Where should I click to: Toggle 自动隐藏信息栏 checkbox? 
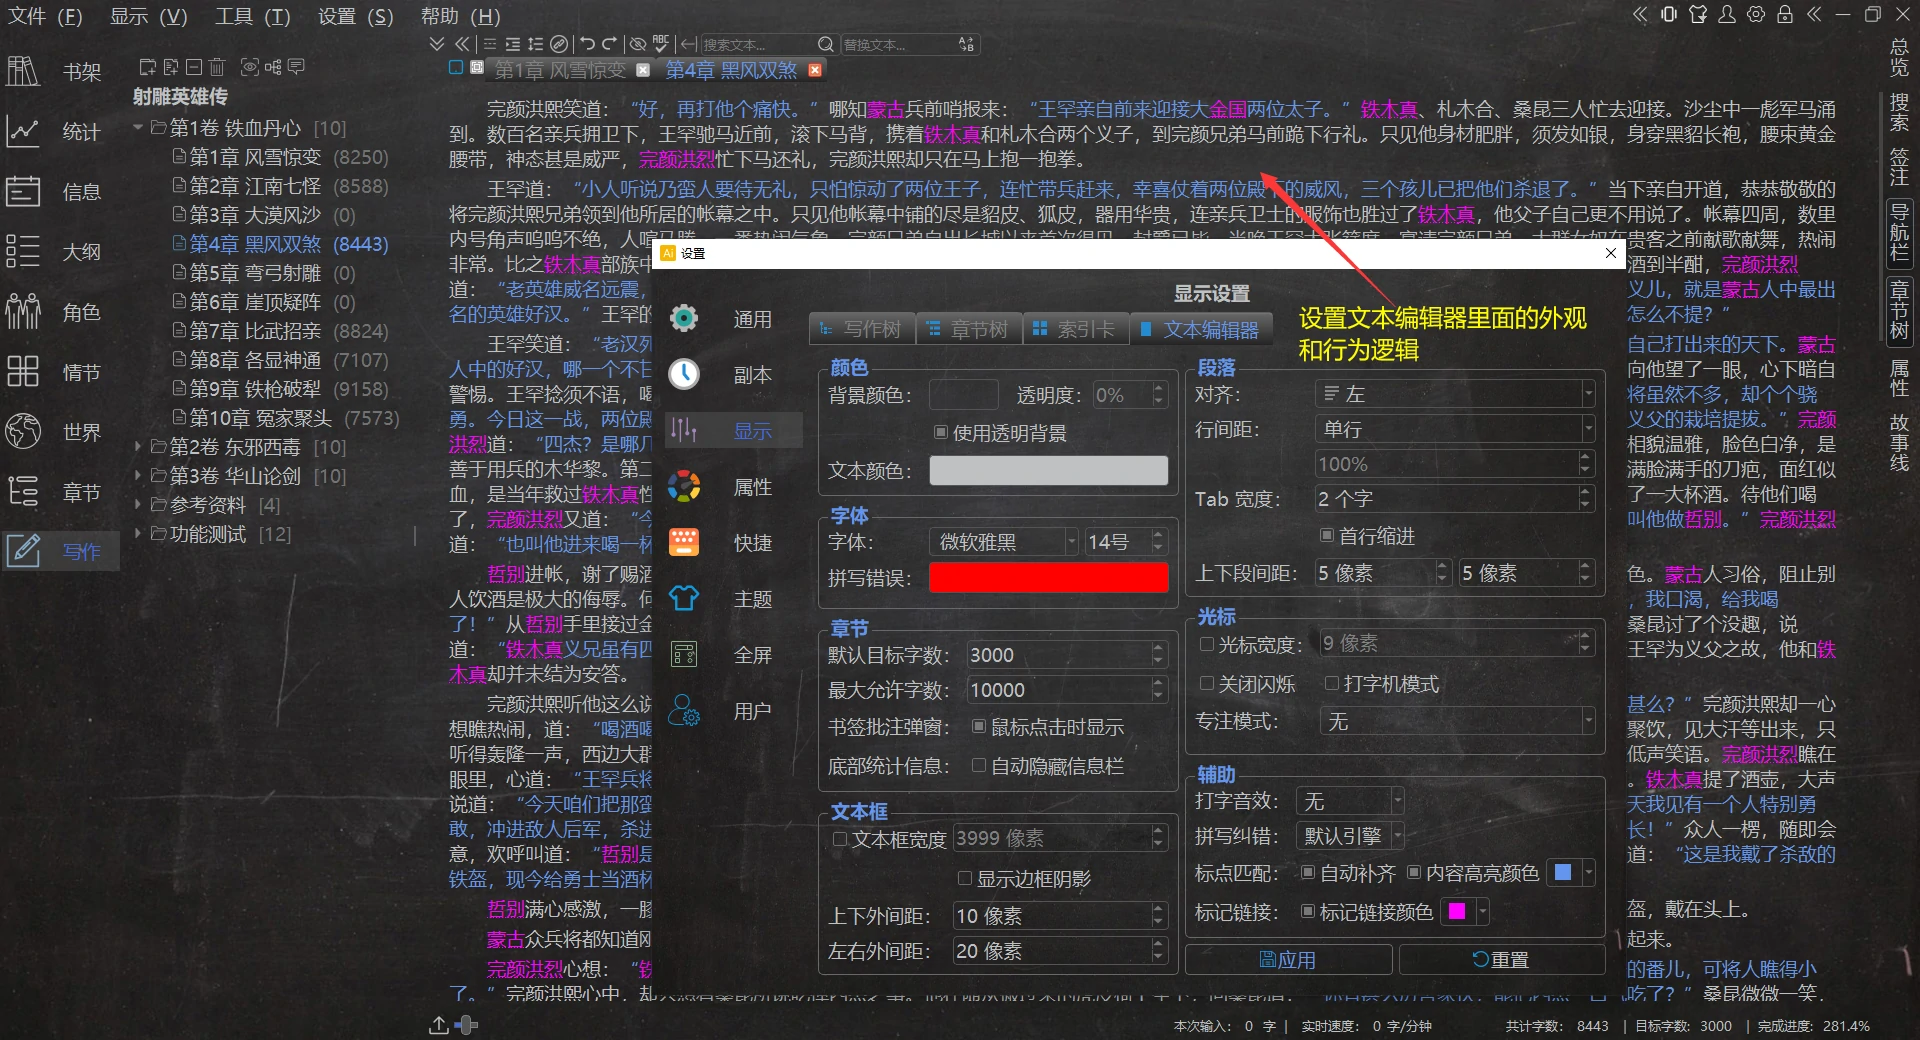pyautogui.click(x=979, y=765)
